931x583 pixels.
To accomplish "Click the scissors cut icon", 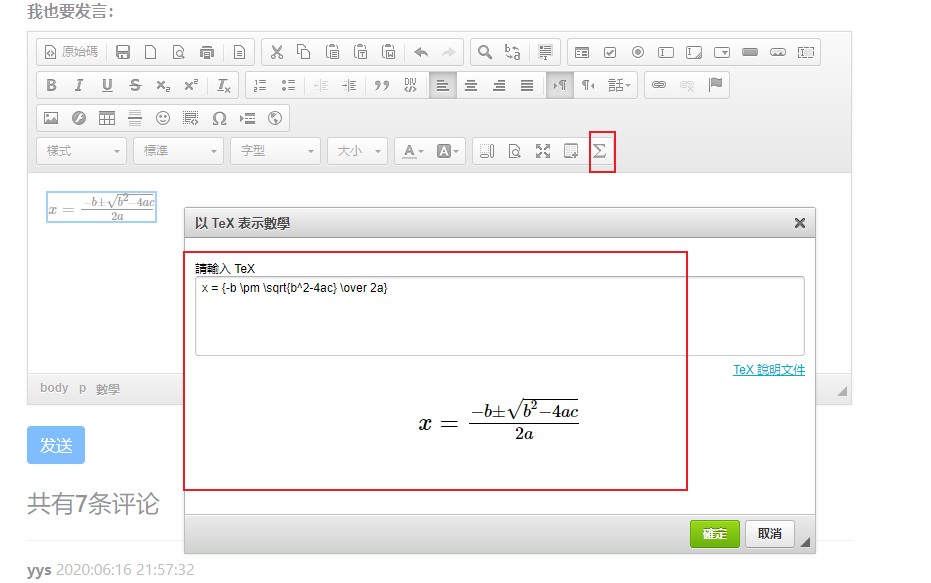I will click(x=277, y=52).
